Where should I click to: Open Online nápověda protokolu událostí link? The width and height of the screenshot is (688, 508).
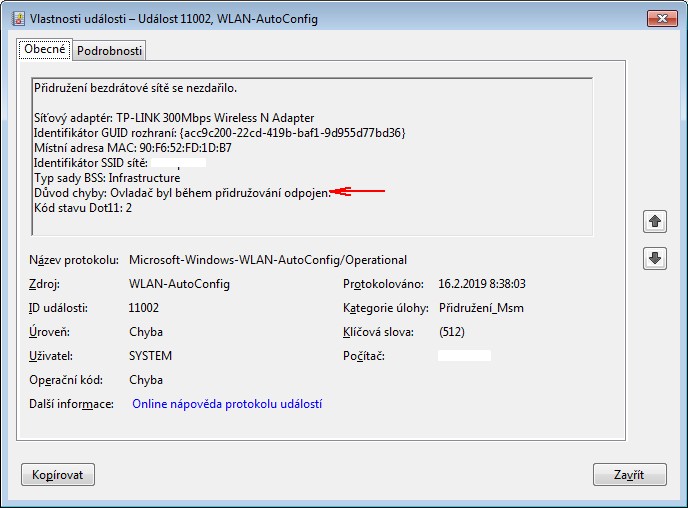pos(225,404)
